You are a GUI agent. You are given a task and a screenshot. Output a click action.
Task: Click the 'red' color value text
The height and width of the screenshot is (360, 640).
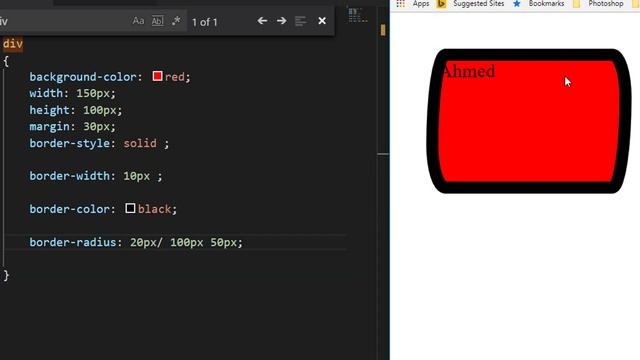[x=175, y=77]
